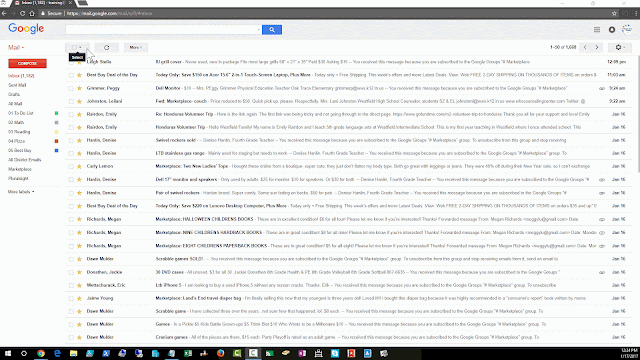Toggle star on Carly Lemon email
Image resolution: width=640 pixels, height=360 pixels.
[80, 167]
